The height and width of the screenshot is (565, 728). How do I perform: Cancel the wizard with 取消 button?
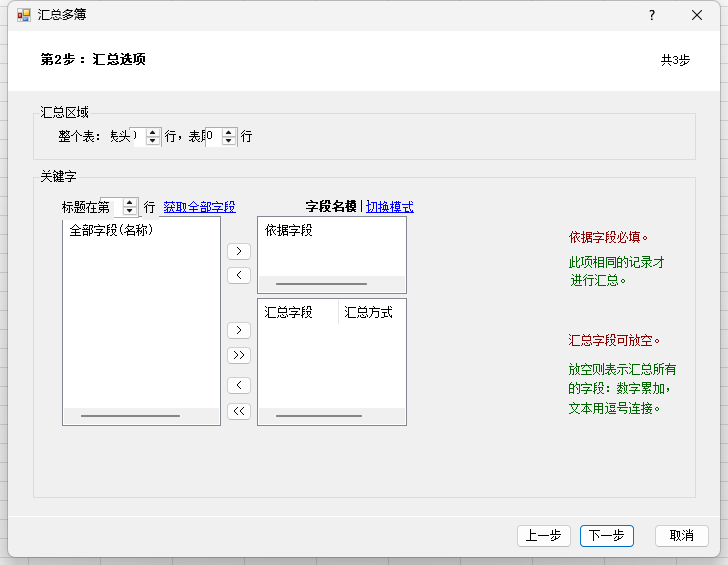tap(682, 536)
